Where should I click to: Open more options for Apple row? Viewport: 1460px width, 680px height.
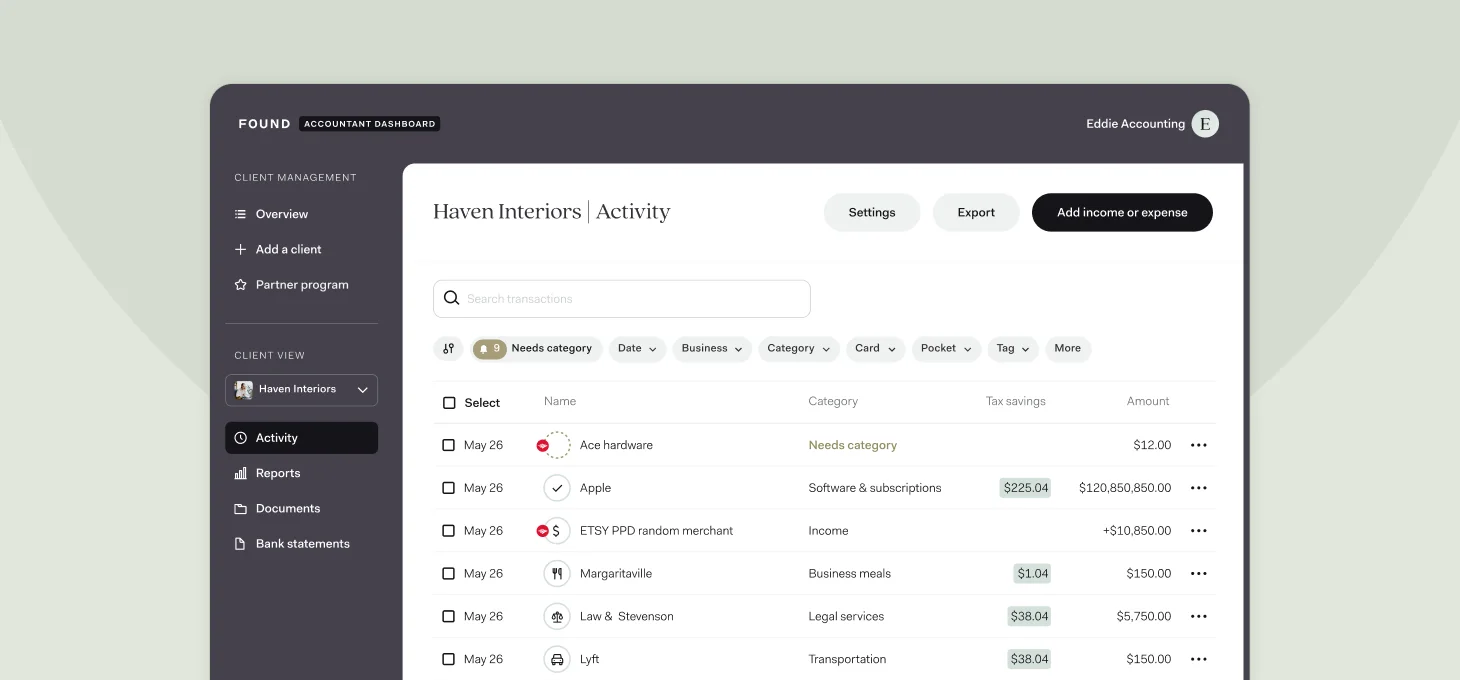(x=1199, y=488)
